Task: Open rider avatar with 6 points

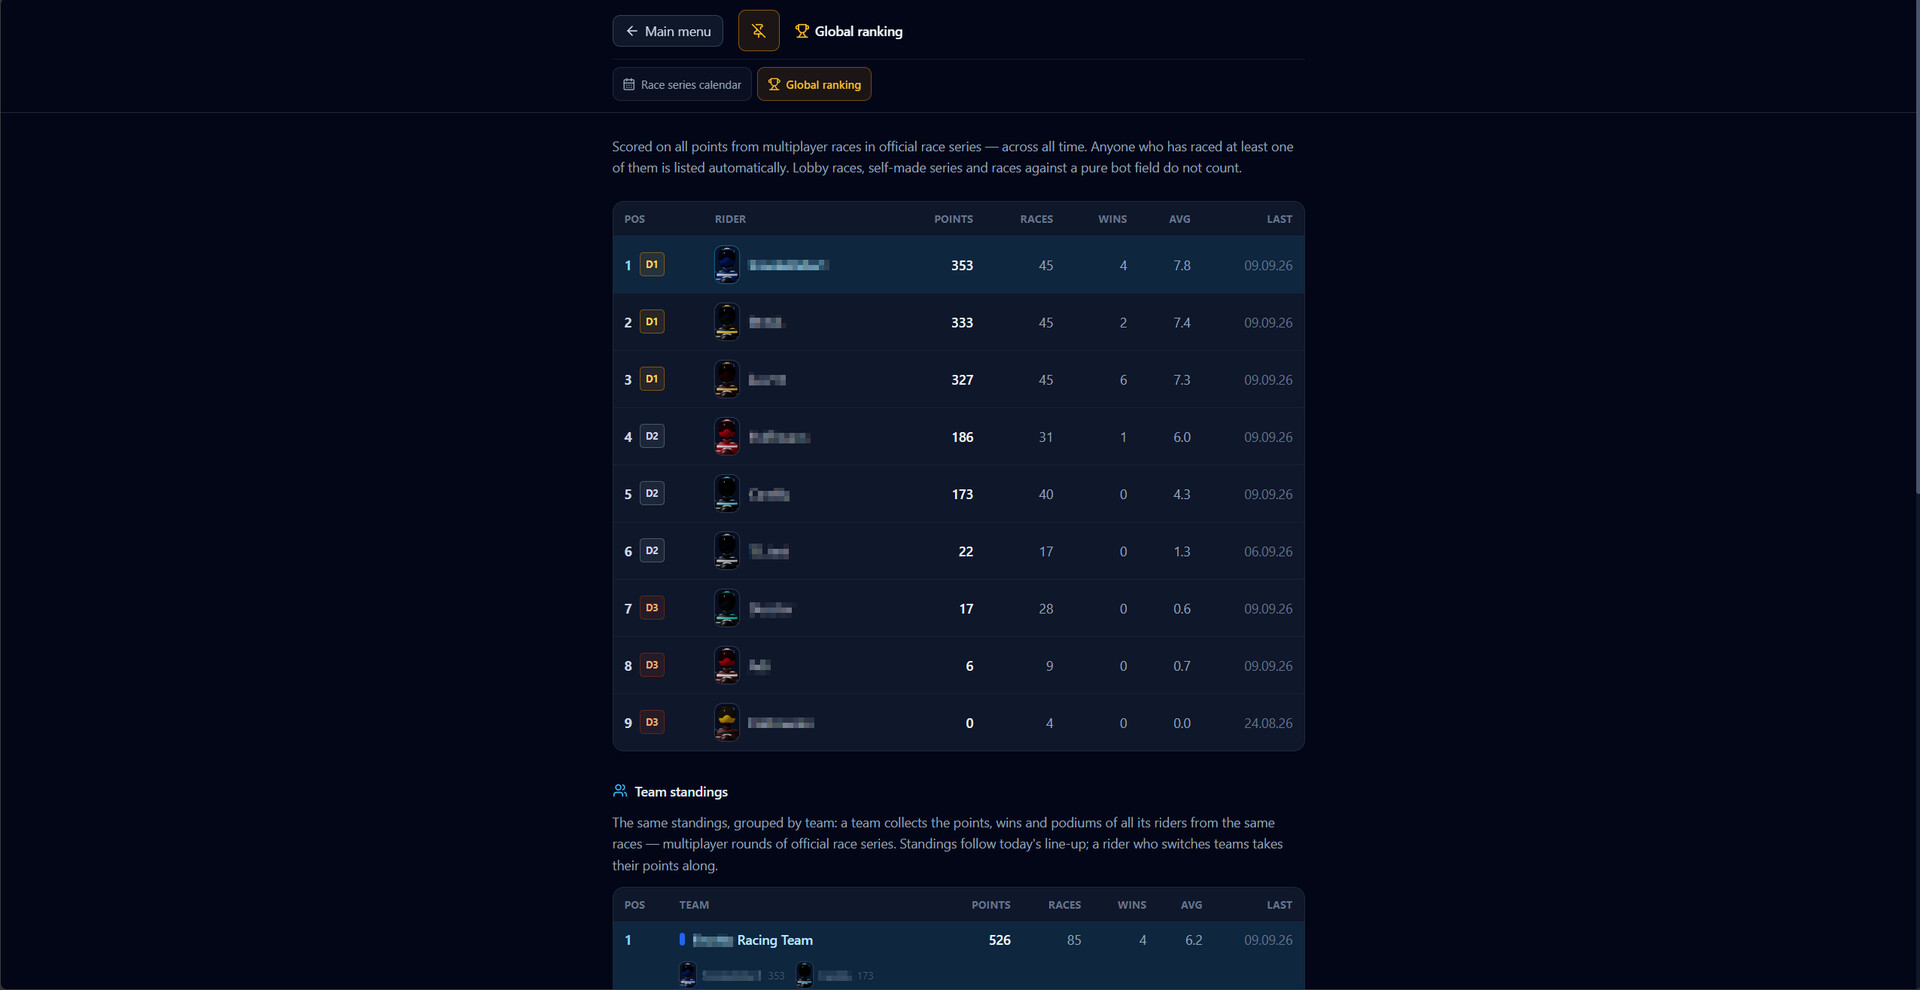Action: pyautogui.click(x=727, y=665)
